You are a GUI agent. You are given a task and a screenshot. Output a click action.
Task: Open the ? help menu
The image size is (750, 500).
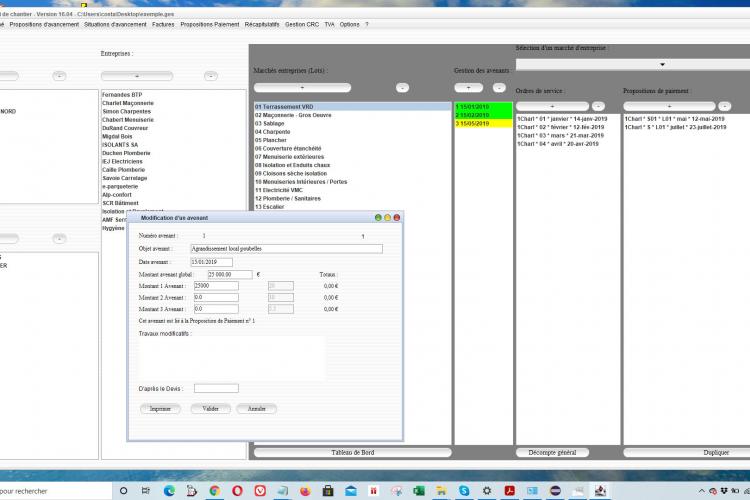(x=367, y=24)
